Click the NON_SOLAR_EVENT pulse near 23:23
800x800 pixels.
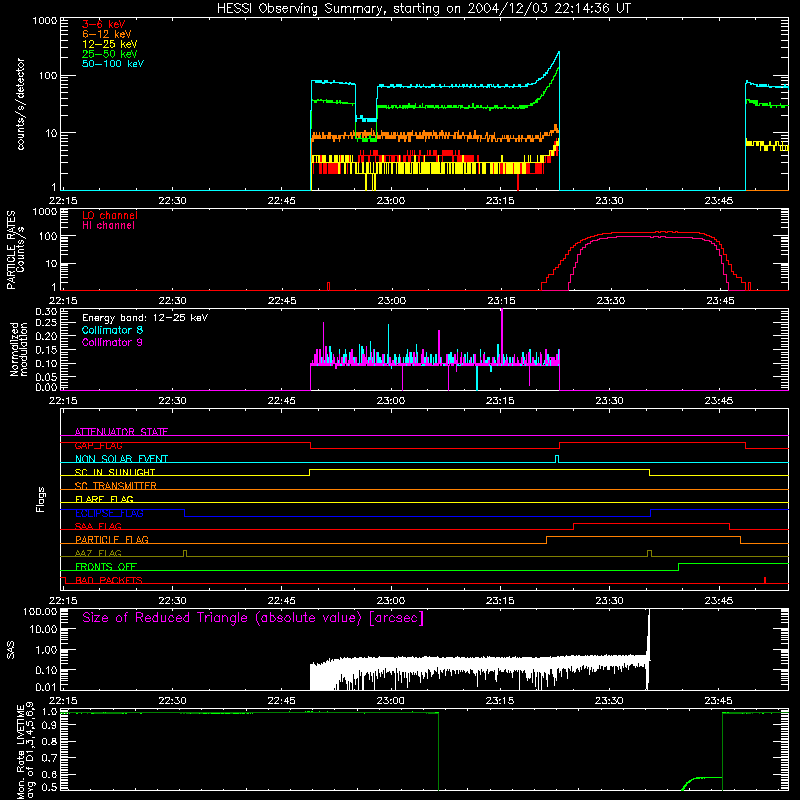[557, 458]
